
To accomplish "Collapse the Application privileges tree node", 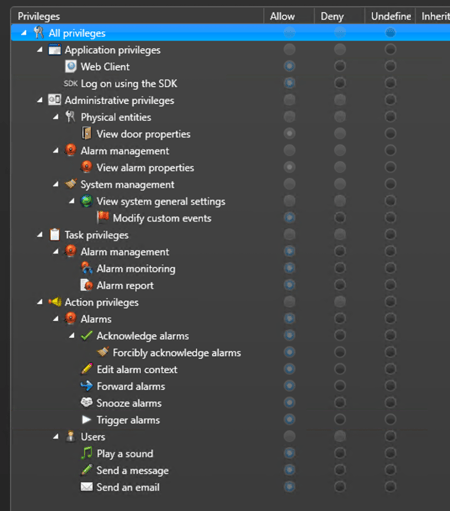I will coord(40,50).
